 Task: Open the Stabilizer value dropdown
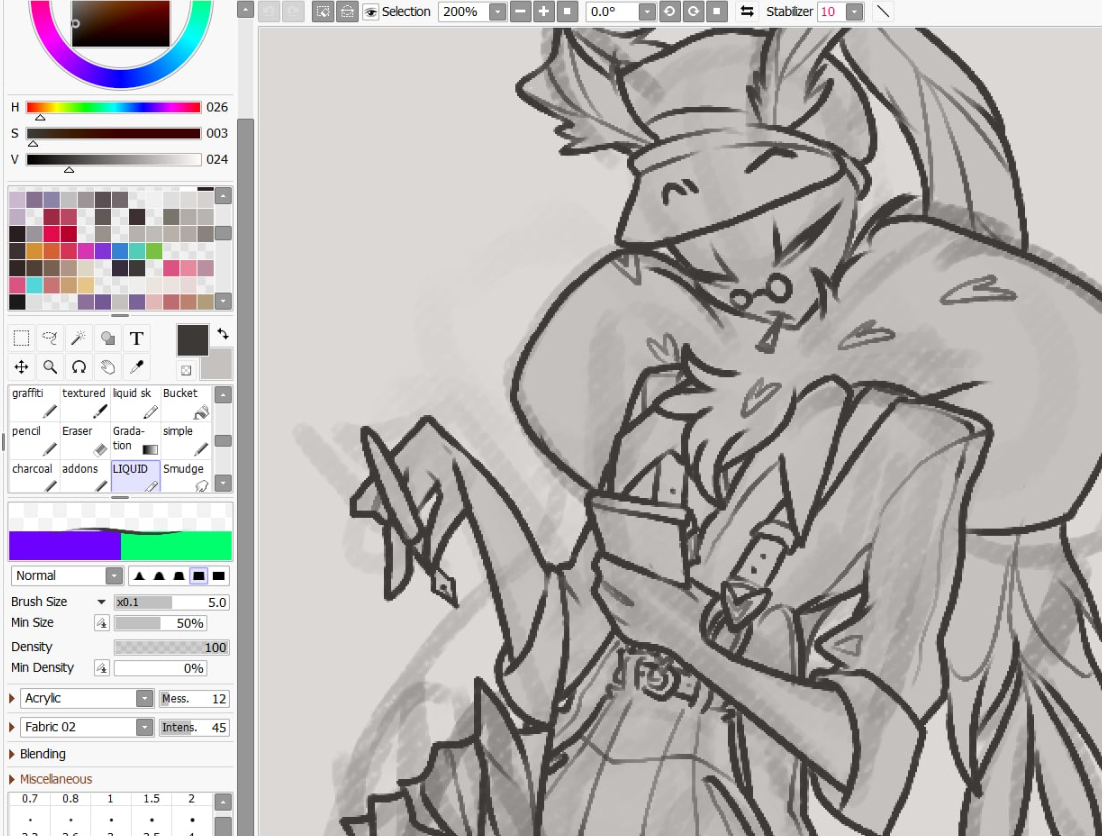click(854, 12)
